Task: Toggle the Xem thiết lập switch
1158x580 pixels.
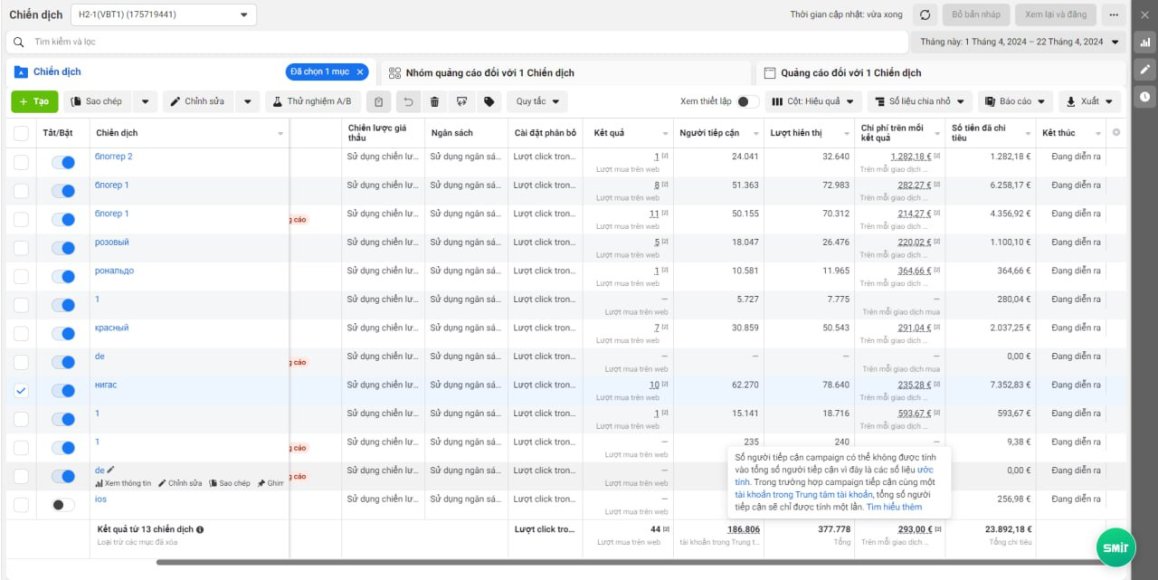Action: 747,102
